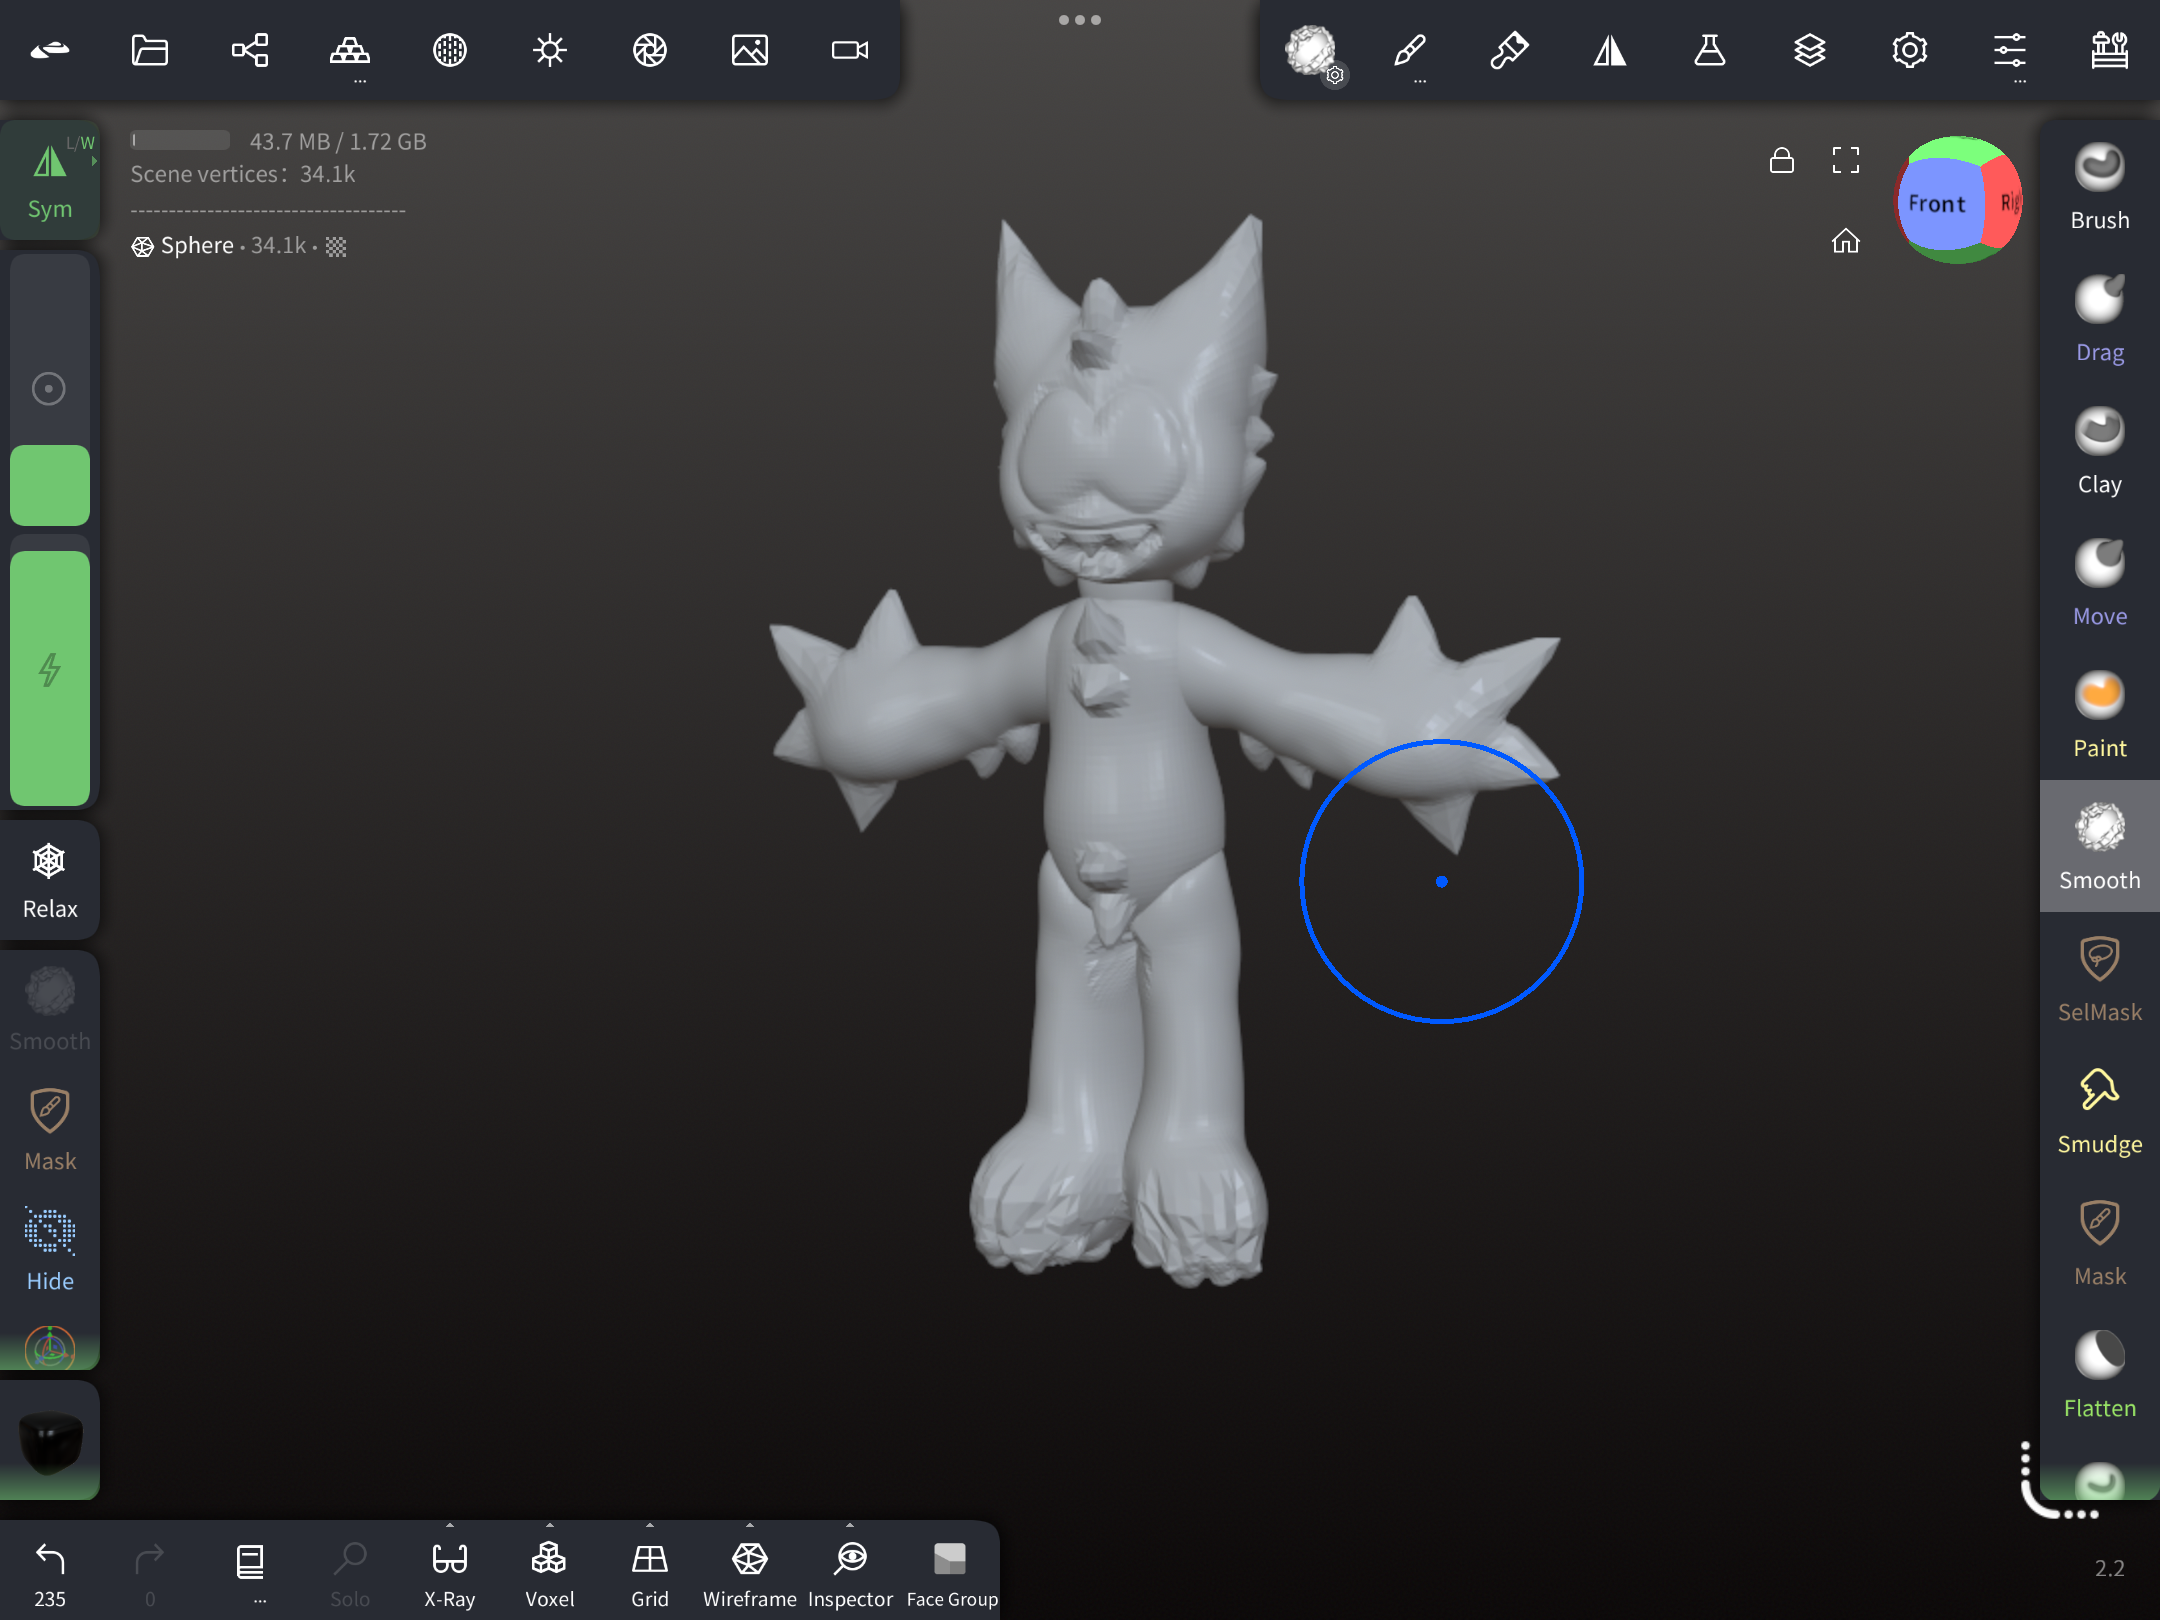Viewport: 2160px width, 1620px height.
Task: Open the flask menu in top toolbar
Action: (1710, 50)
